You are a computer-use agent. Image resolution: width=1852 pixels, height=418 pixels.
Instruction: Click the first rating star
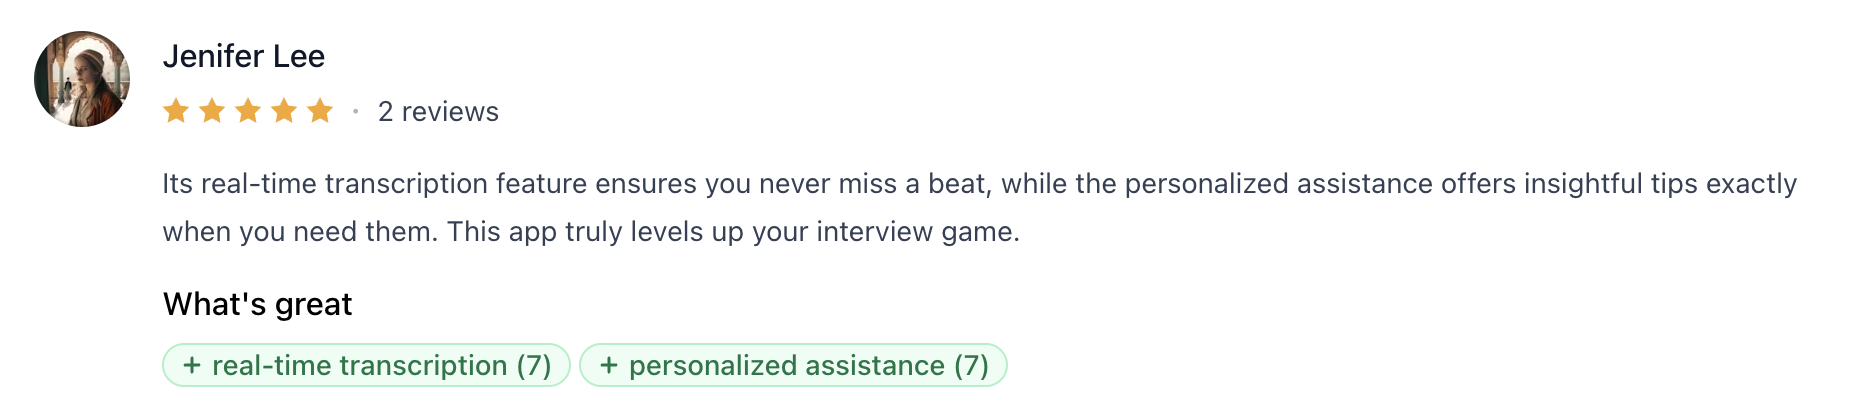(176, 111)
